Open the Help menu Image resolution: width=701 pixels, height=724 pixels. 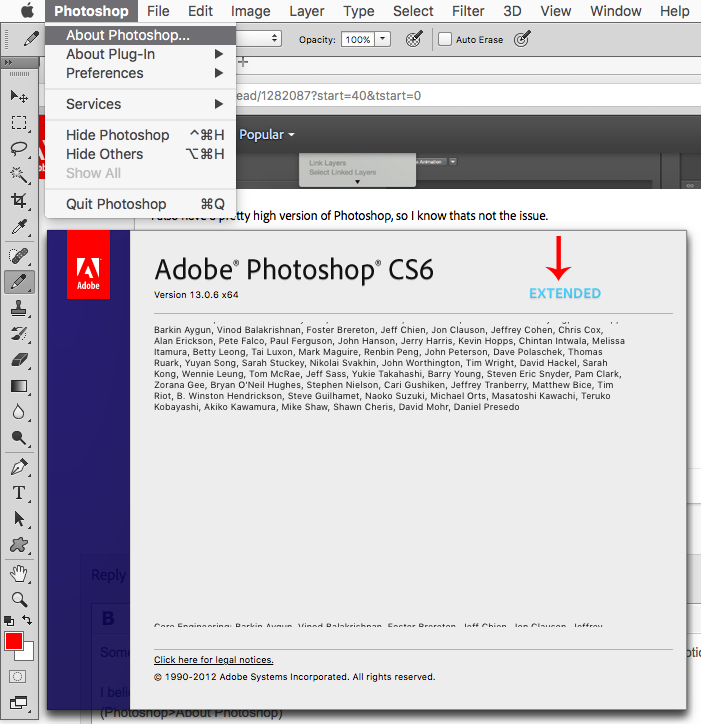click(x=674, y=11)
